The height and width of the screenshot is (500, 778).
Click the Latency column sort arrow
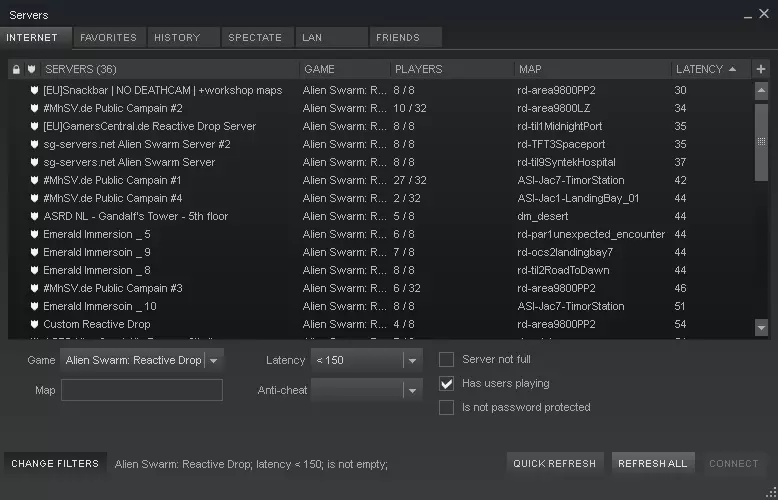pyautogui.click(x=733, y=70)
